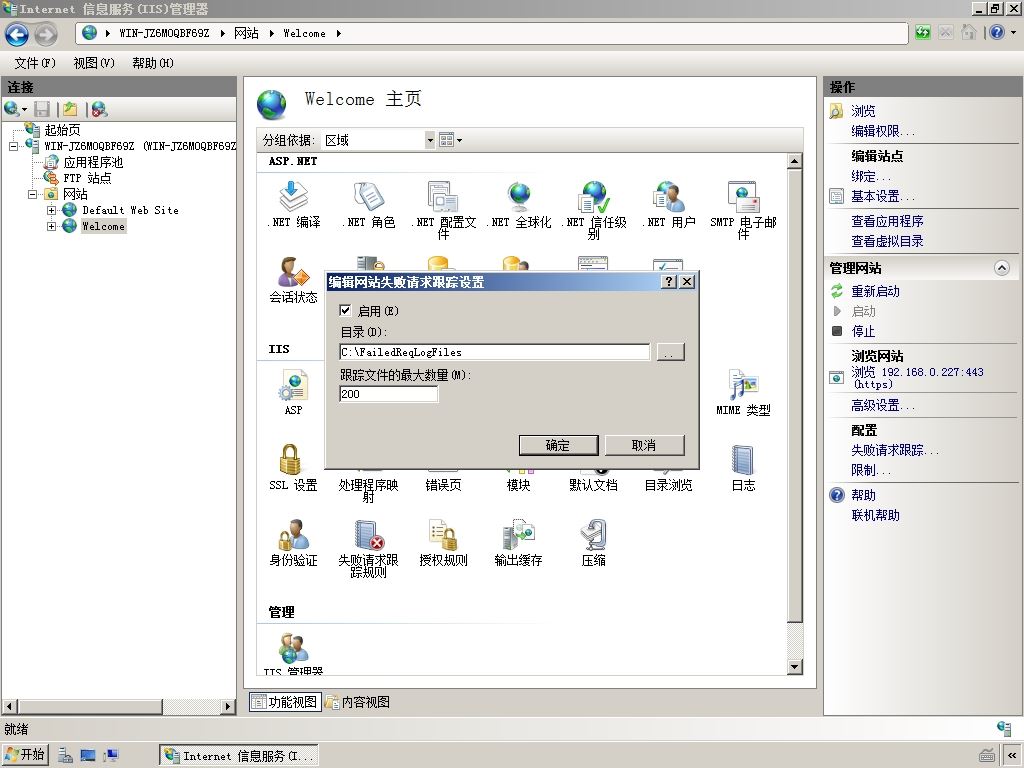Click the 跟踪文件的最大数量 input field
The height and width of the screenshot is (768, 1024).
(x=389, y=394)
